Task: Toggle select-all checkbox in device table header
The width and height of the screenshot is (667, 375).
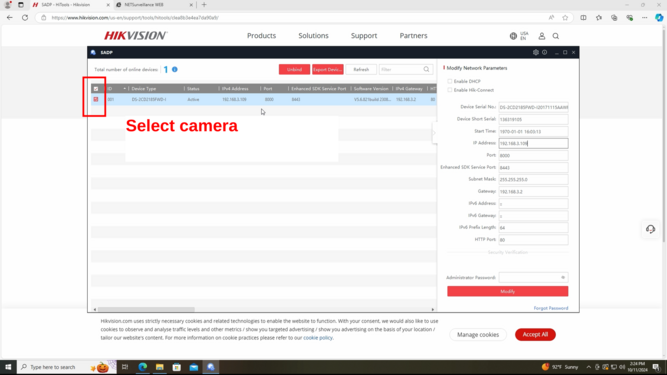Action: (x=96, y=89)
